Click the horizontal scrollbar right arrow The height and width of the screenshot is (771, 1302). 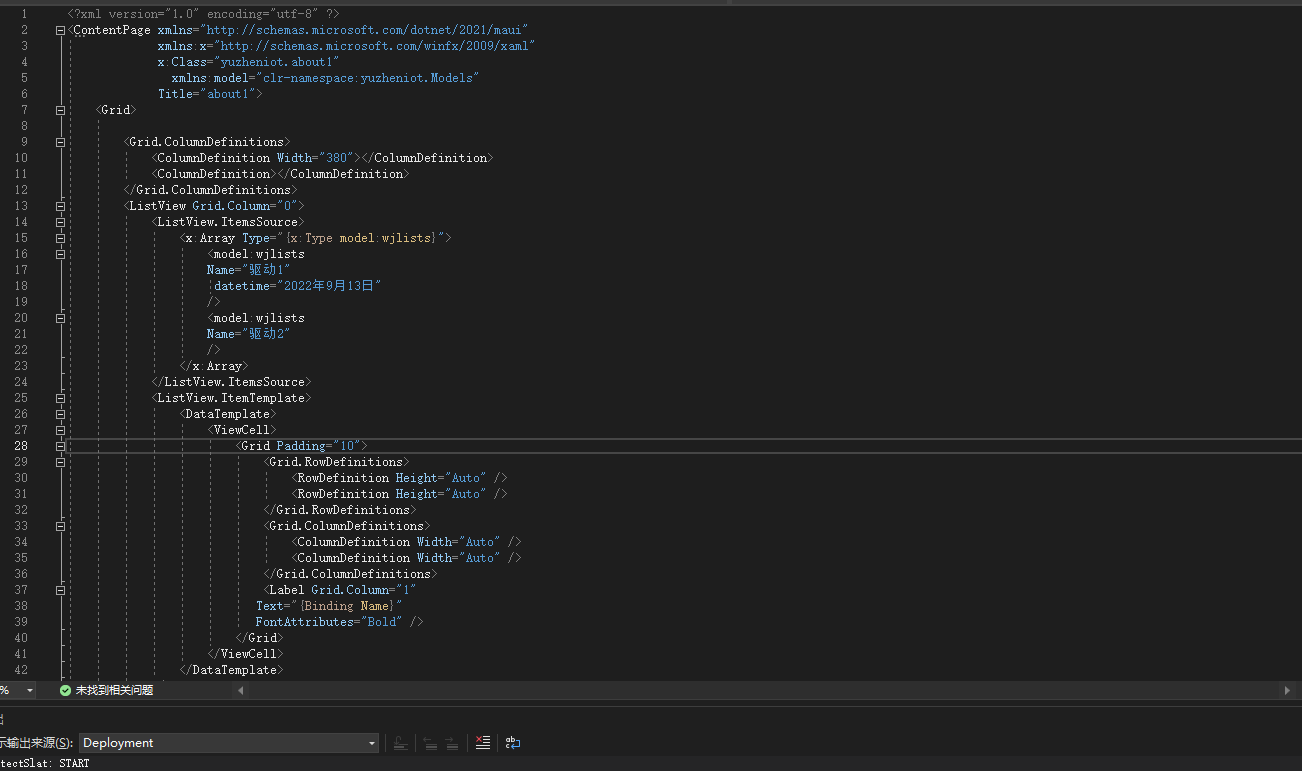(1287, 690)
